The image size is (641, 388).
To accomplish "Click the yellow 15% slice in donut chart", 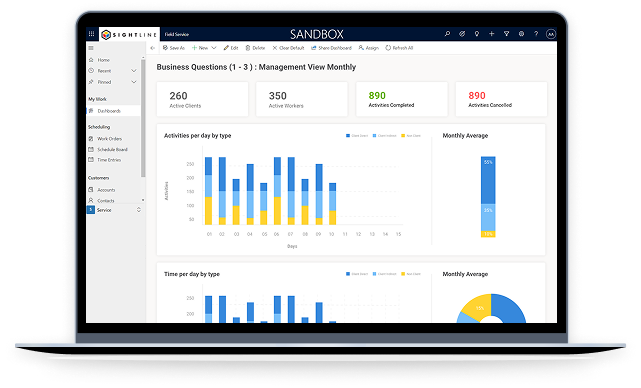I will click(x=478, y=307).
